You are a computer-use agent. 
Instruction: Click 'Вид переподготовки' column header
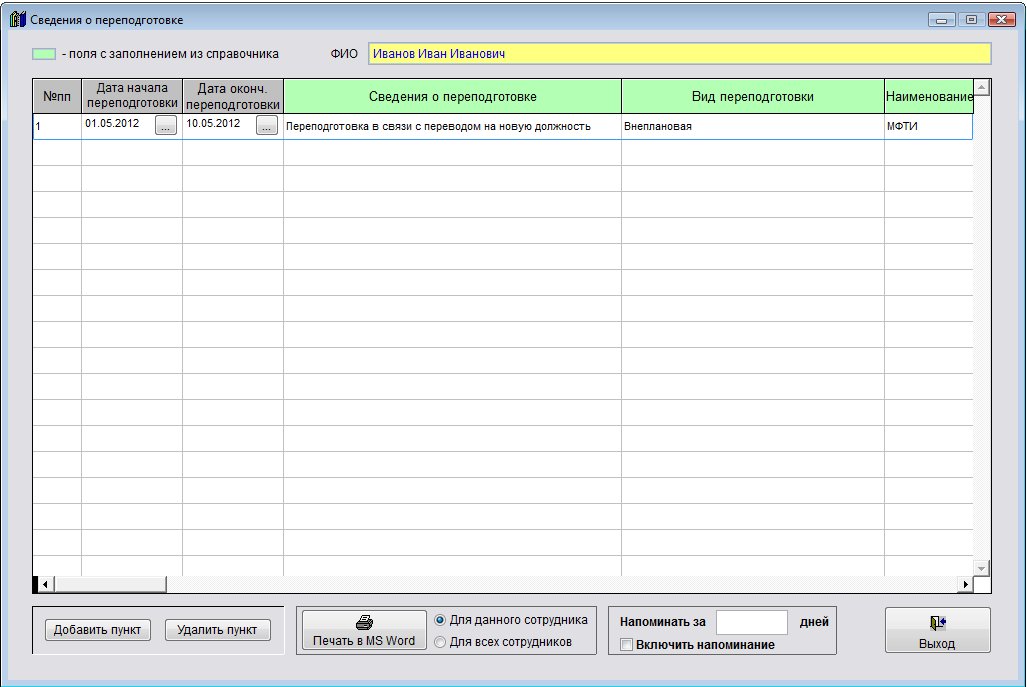[x=752, y=97]
